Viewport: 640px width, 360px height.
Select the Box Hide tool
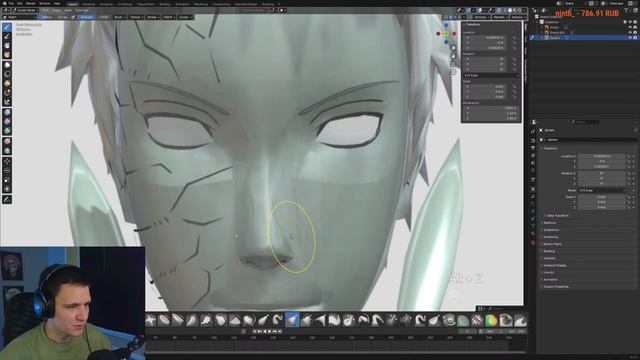[x=7, y=74]
